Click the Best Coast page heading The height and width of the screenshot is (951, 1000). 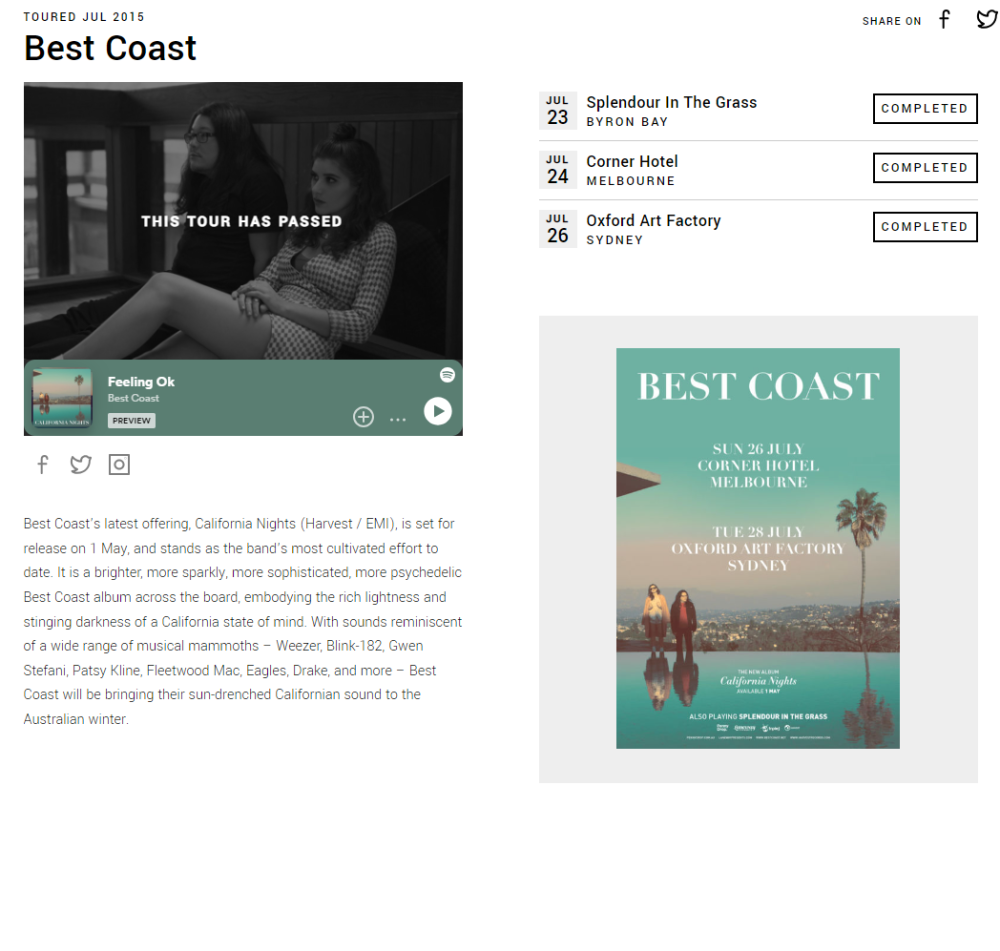pos(110,48)
